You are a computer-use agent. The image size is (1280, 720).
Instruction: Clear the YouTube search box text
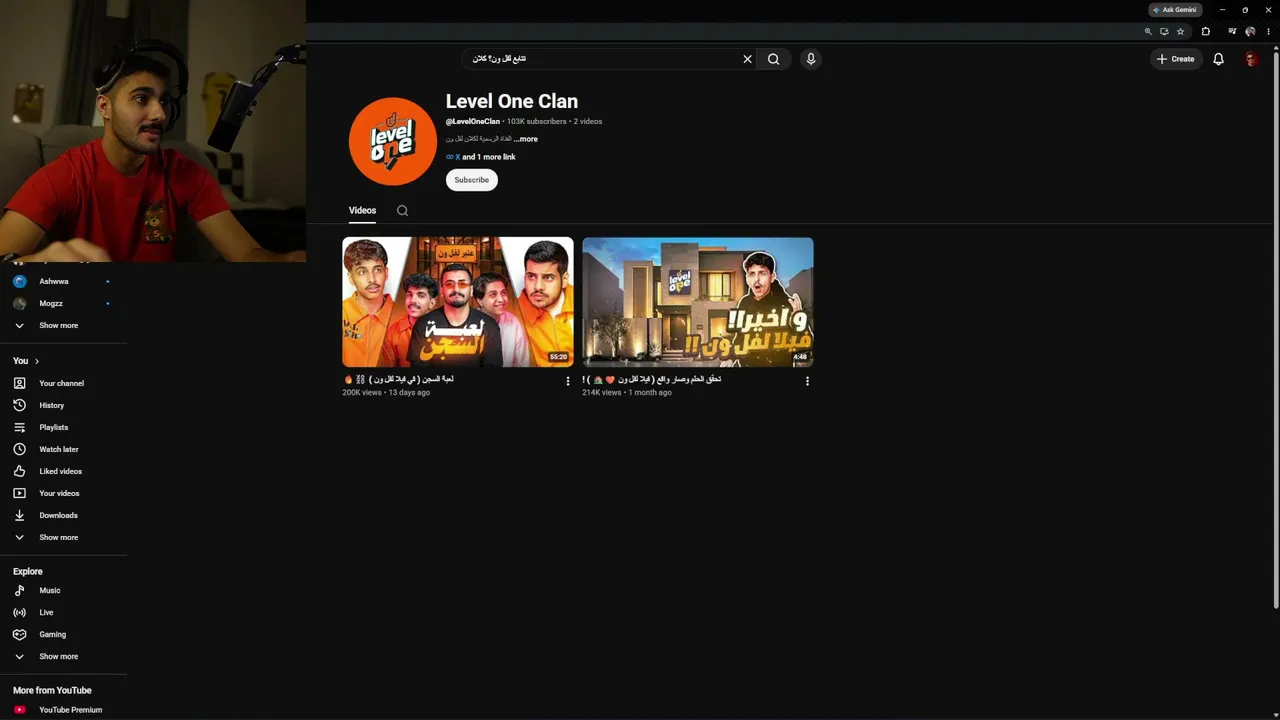(x=747, y=59)
